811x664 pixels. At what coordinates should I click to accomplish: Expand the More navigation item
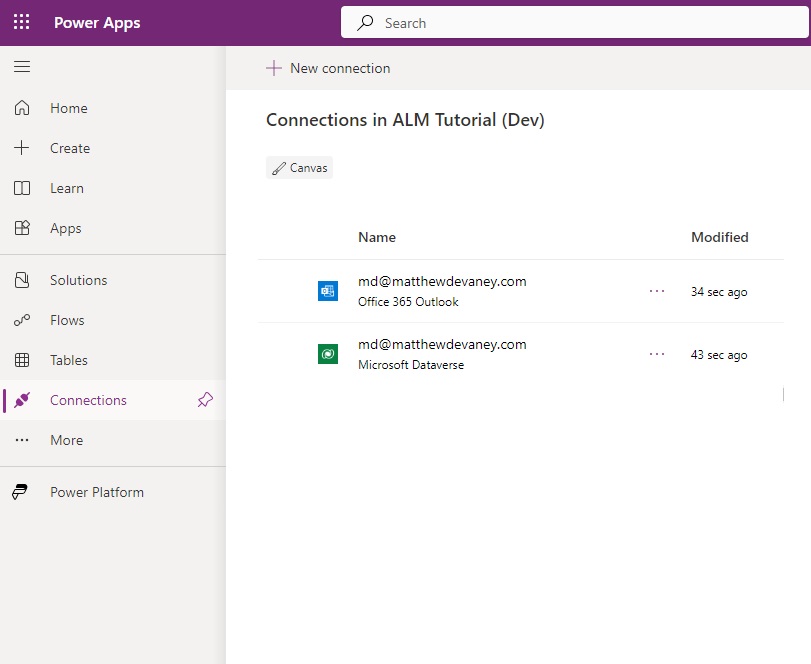point(113,440)
